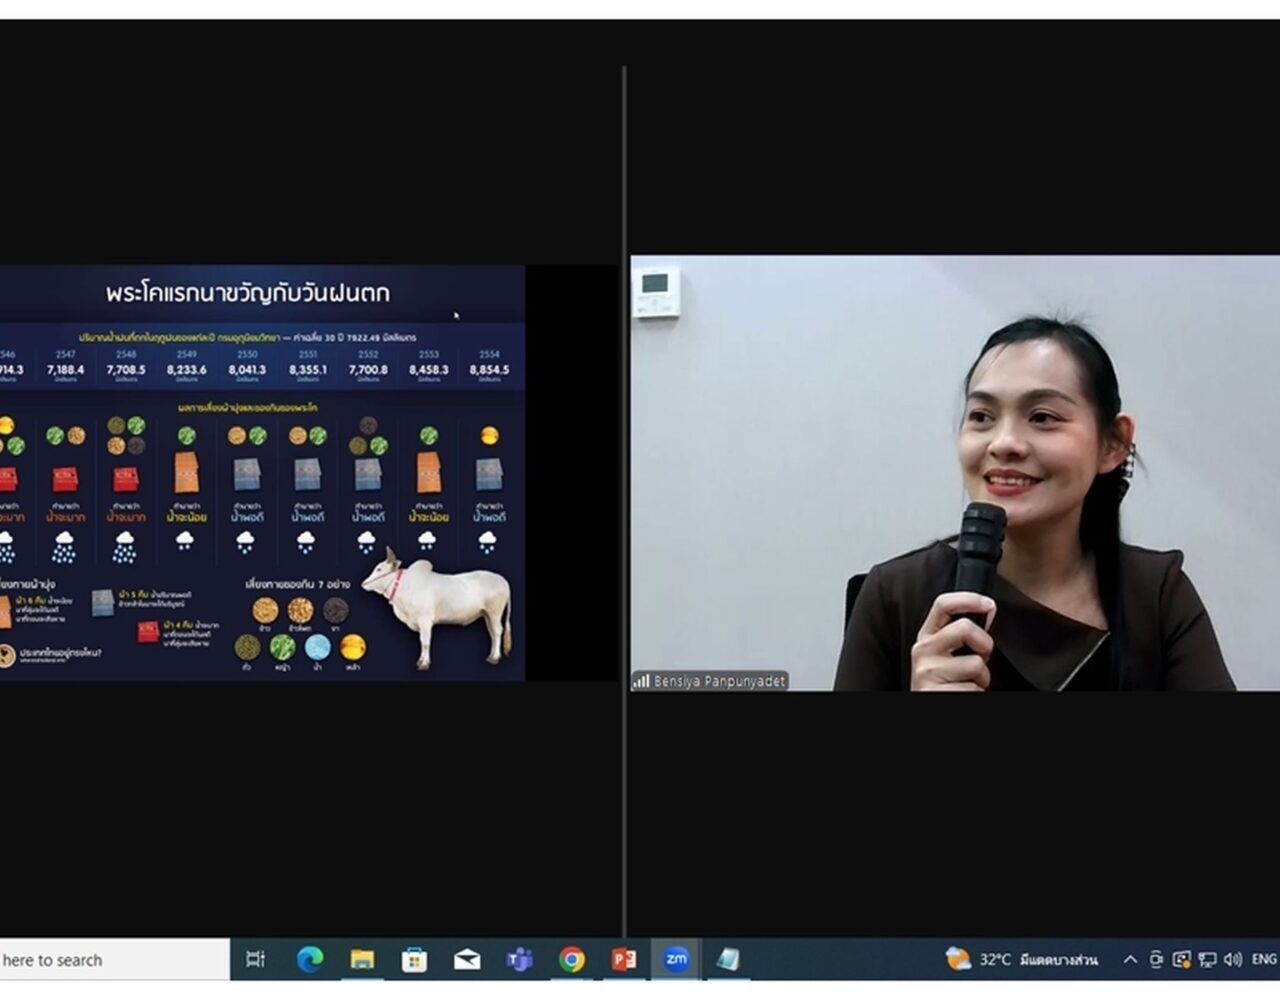
Task: Open Microsoft Teams from the taskbar
Action: pos(519,960)
